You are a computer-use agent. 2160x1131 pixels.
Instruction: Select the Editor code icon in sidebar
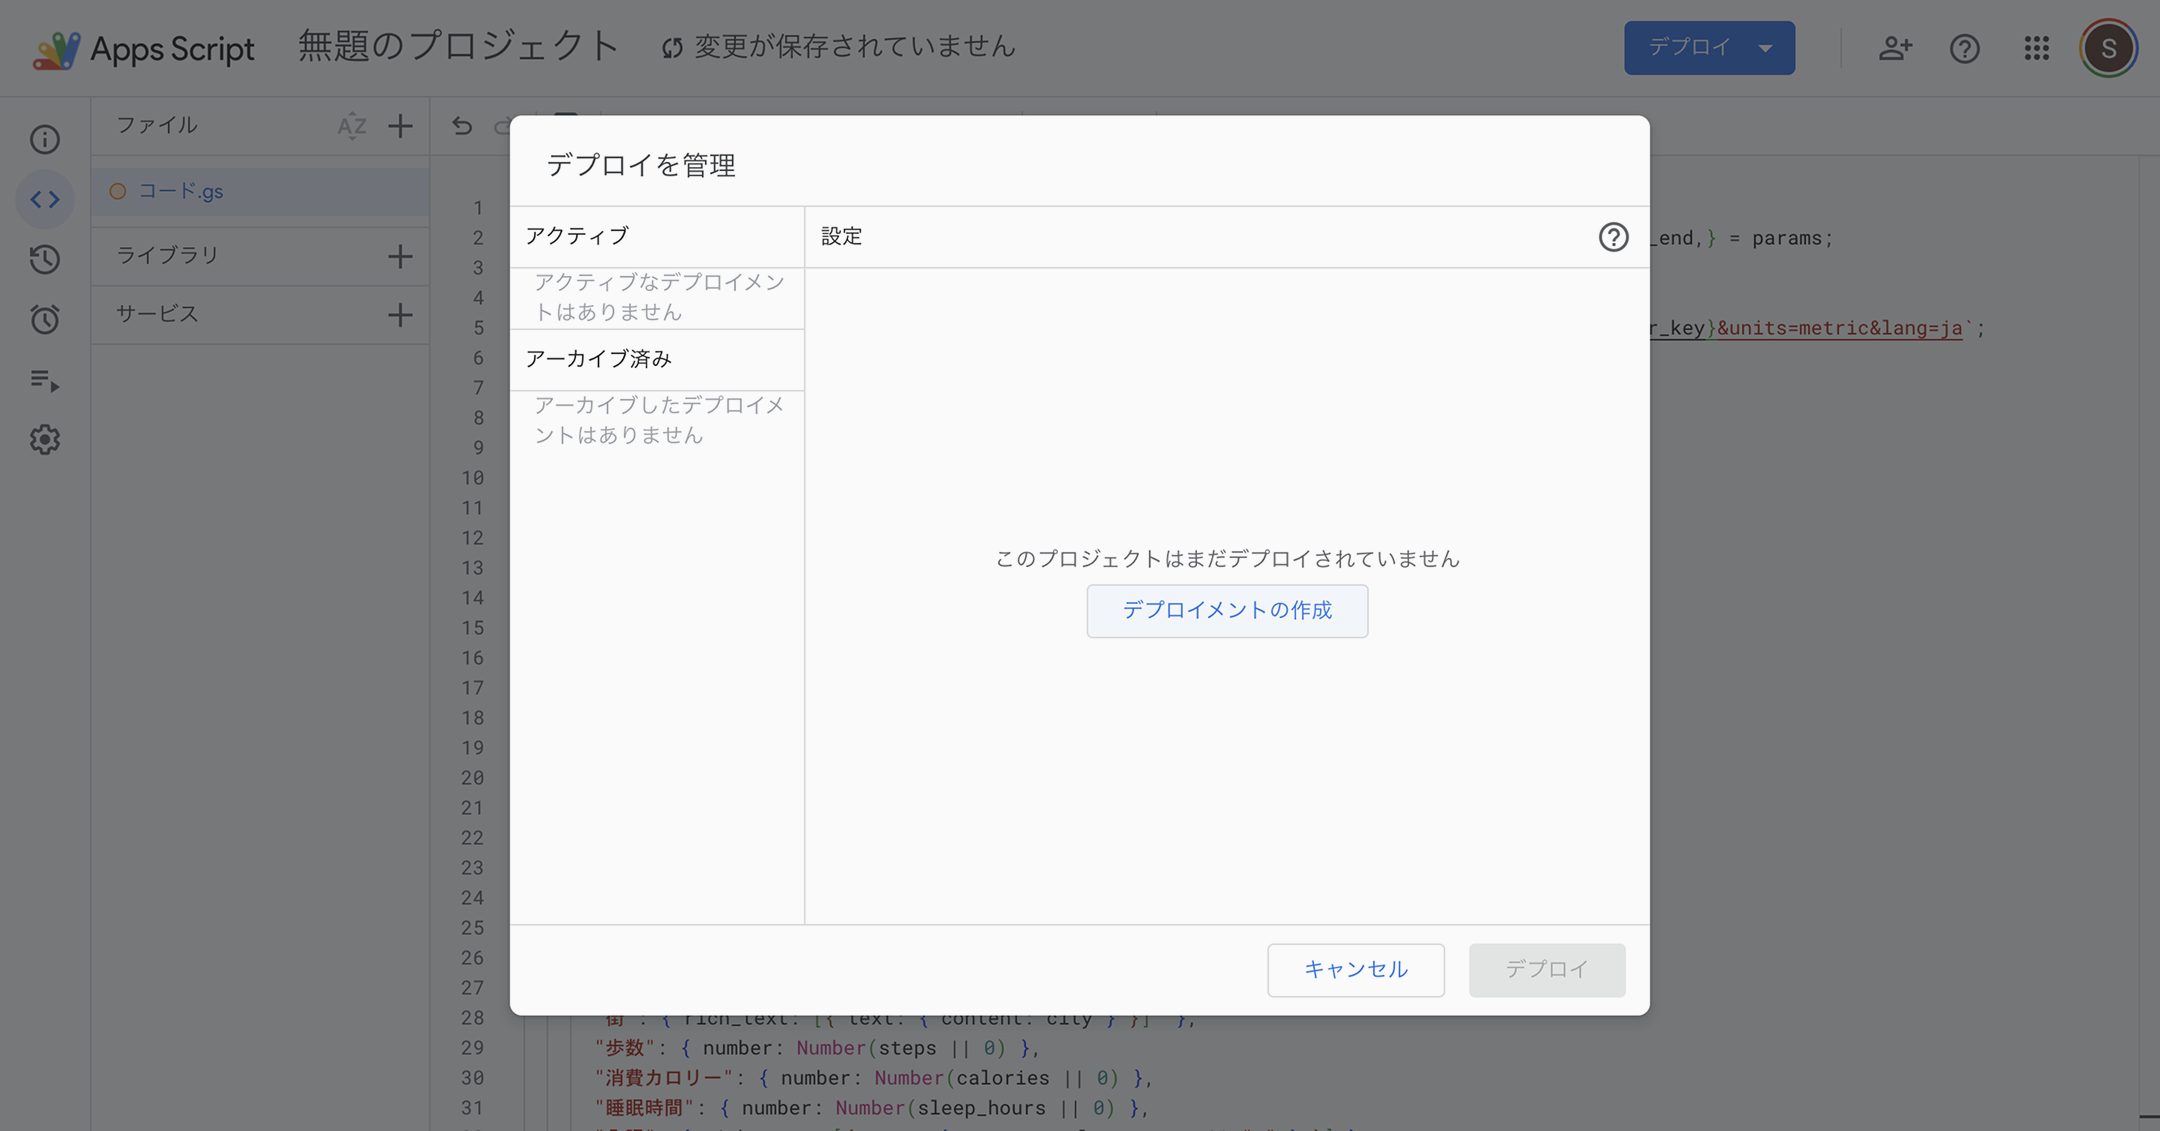coord(45,199)
